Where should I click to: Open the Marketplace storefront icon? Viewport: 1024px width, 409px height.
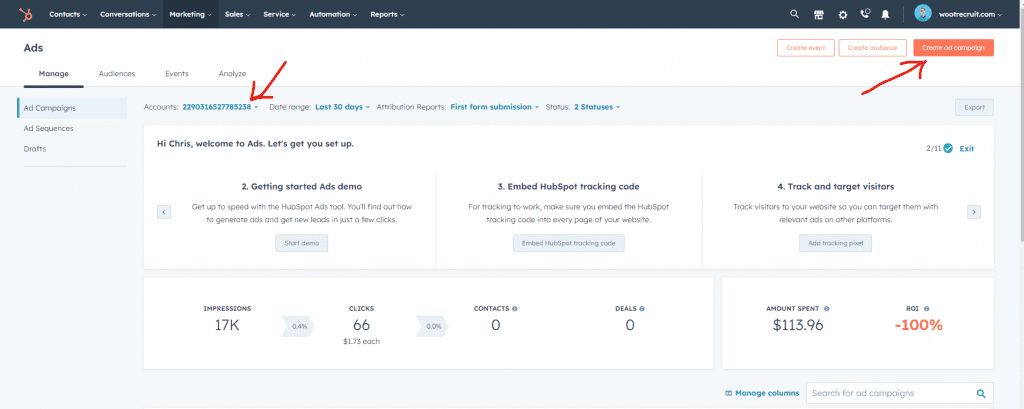pyautogui.click(x=819, y=15)
